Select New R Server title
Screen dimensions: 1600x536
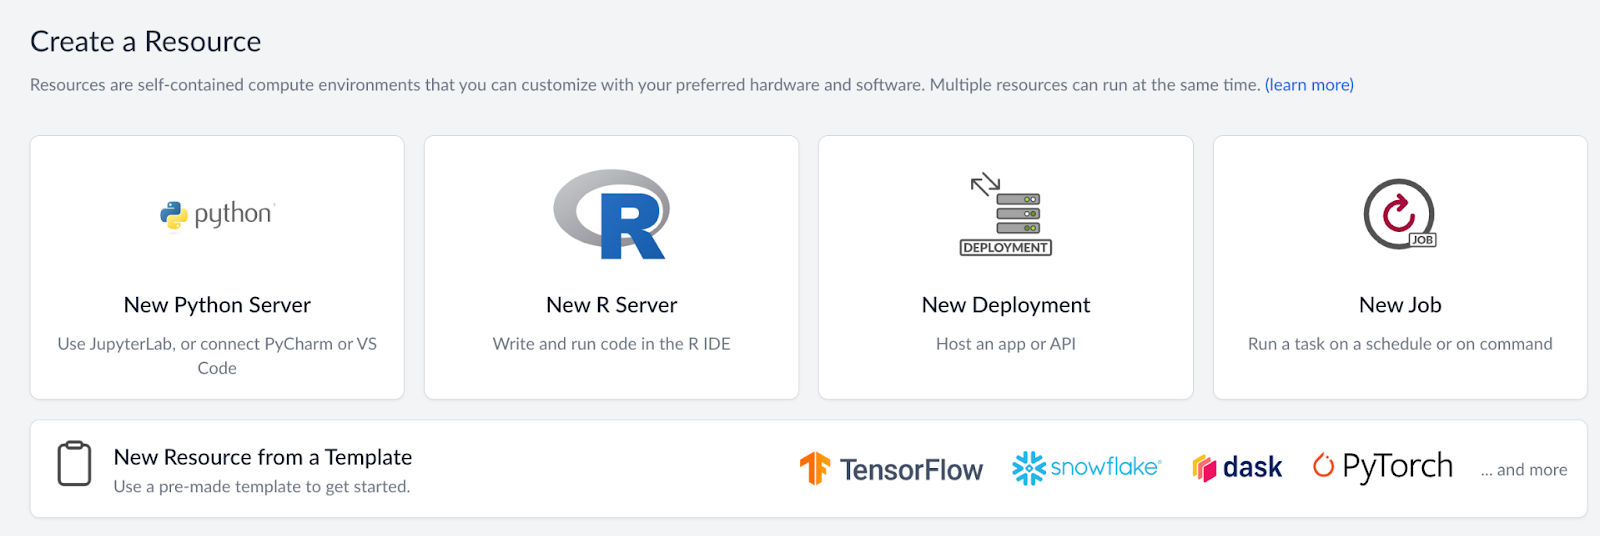pyautogui.click(x=612, y=305)
